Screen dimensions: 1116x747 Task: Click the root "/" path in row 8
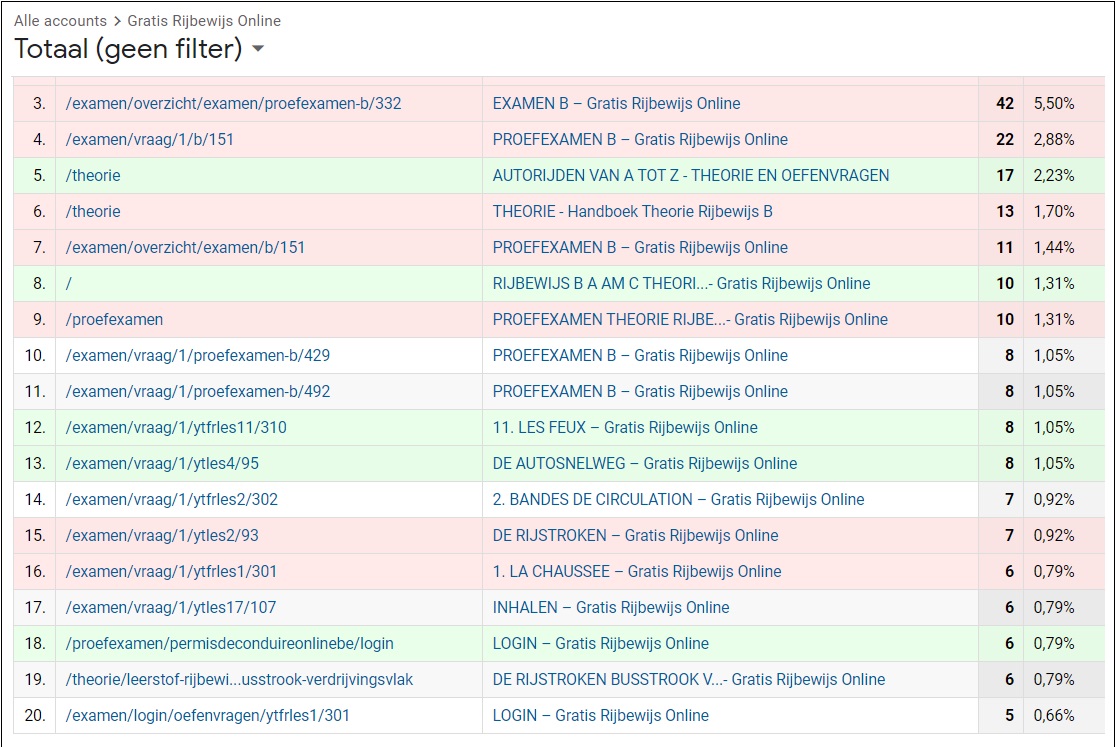tap(69, 283)
